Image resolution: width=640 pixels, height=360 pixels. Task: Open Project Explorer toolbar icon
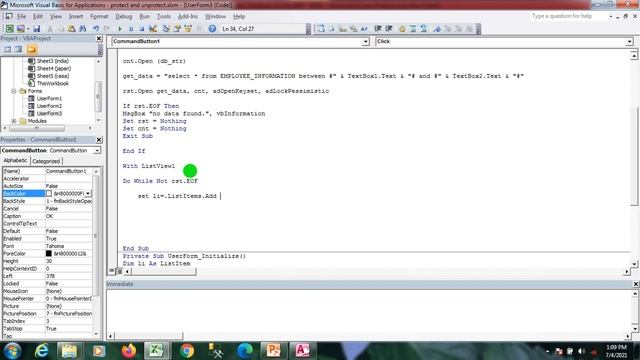(x=166, y=29)
